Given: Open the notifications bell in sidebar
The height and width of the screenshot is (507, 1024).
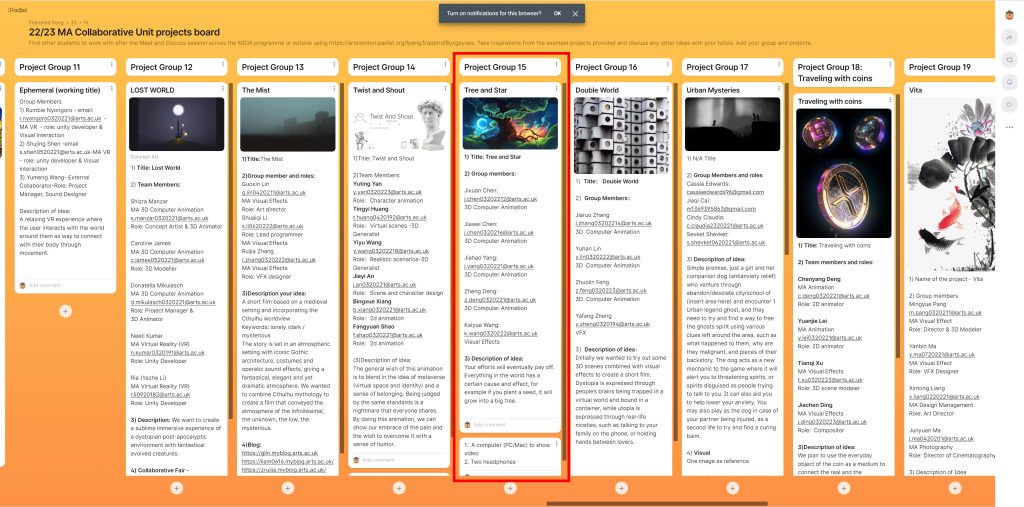Looking at the screenshot, I should pos(1010,82).
